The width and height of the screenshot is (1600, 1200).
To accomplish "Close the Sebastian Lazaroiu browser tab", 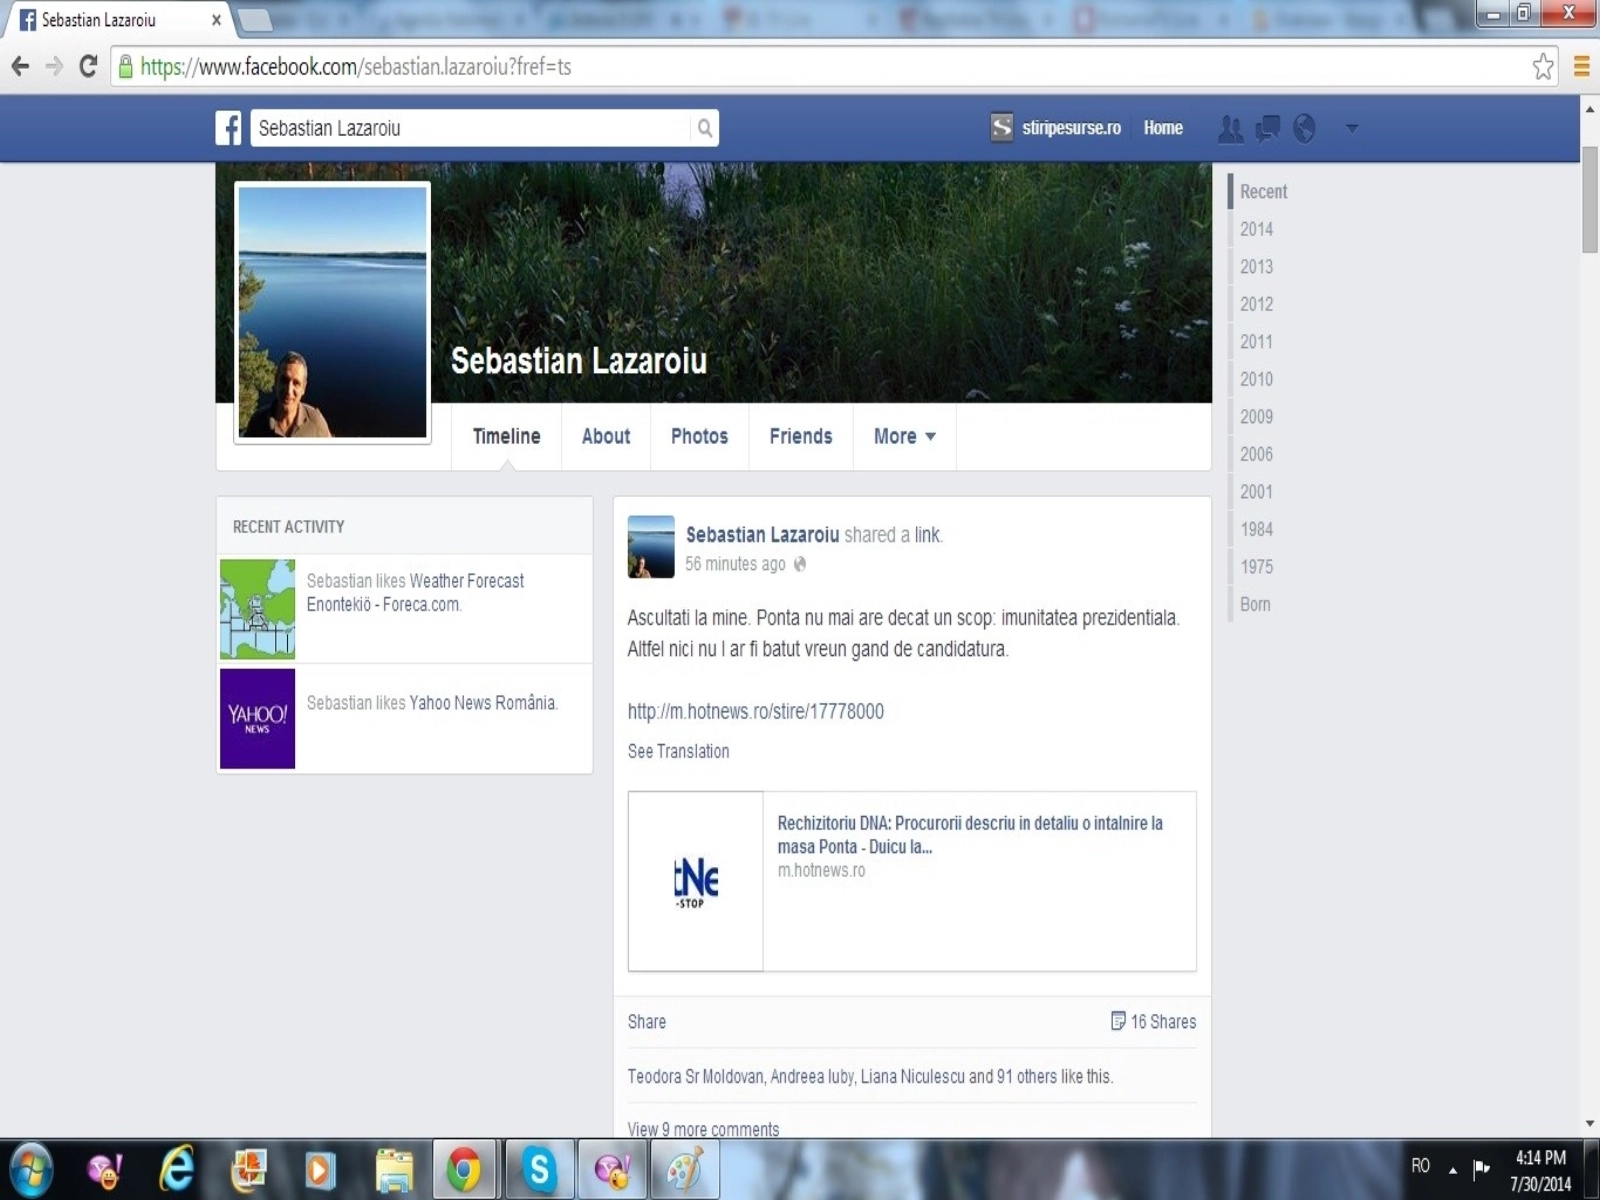I will (216, 20).
